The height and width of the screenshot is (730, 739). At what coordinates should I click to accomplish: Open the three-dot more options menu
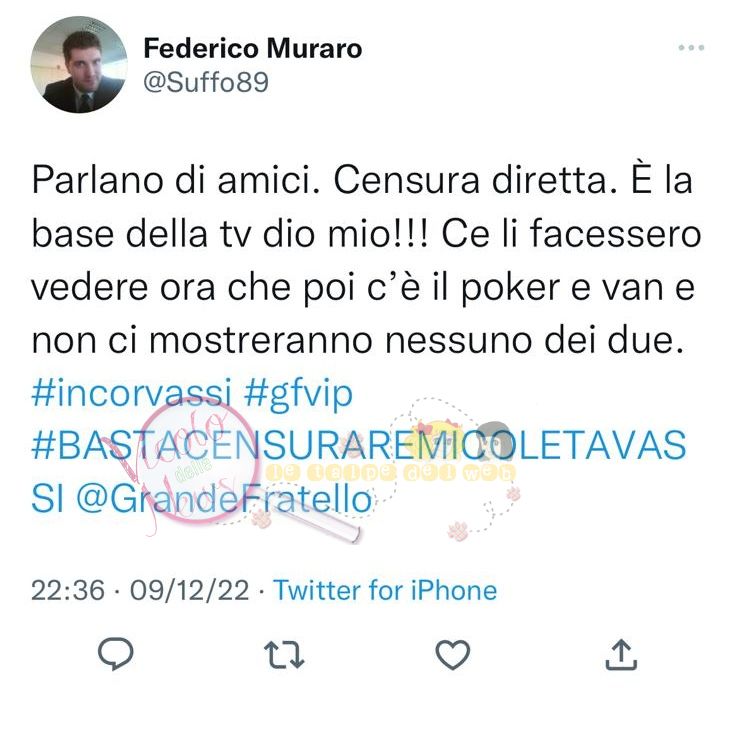tap(691, 48)
